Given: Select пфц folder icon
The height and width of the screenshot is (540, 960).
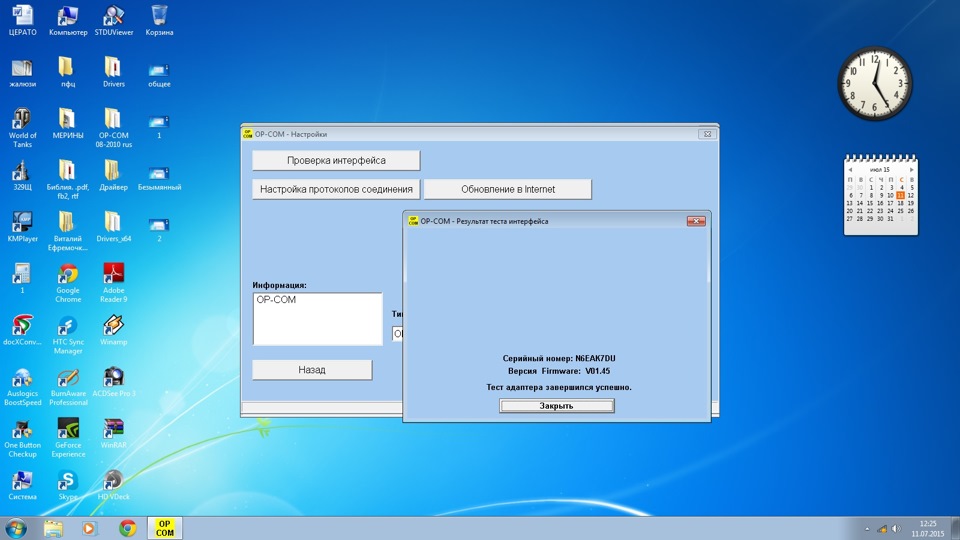Looking at the screenshot, I should point(68,72).
